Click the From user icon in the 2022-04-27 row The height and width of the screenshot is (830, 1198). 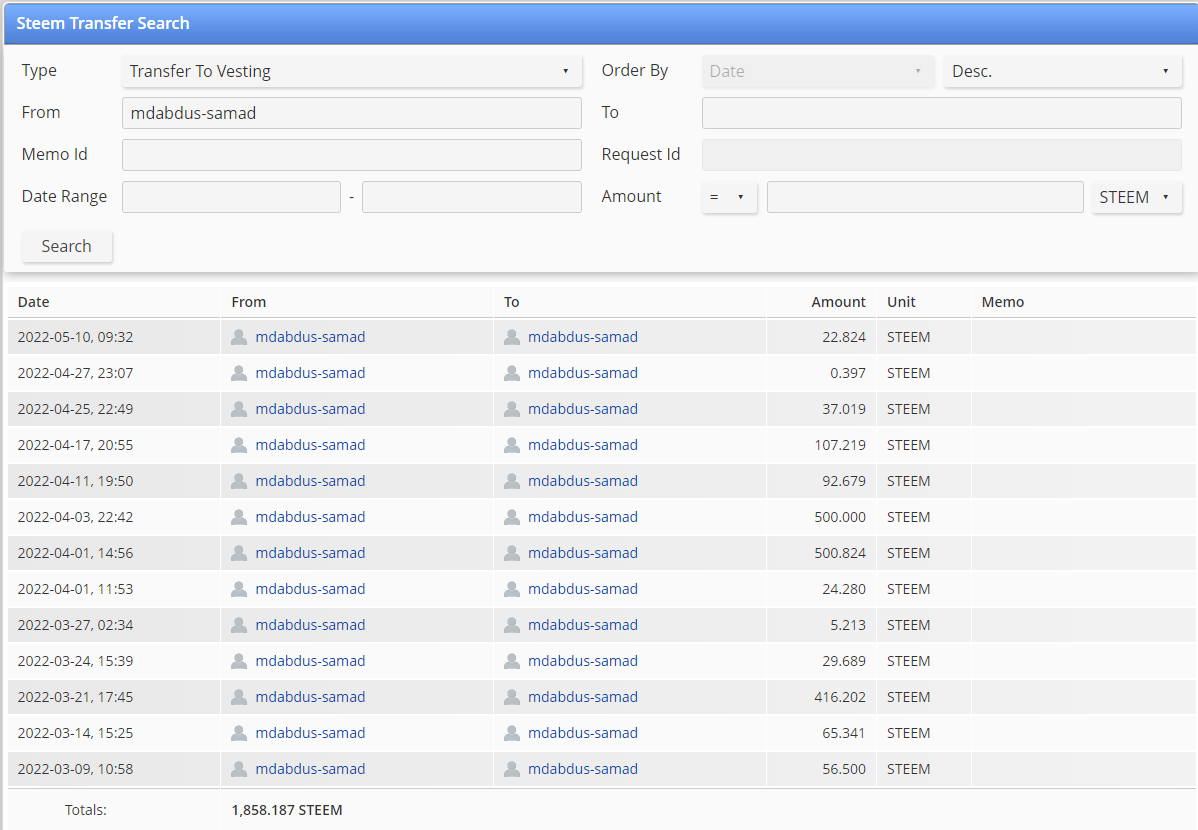pos(239,373)
